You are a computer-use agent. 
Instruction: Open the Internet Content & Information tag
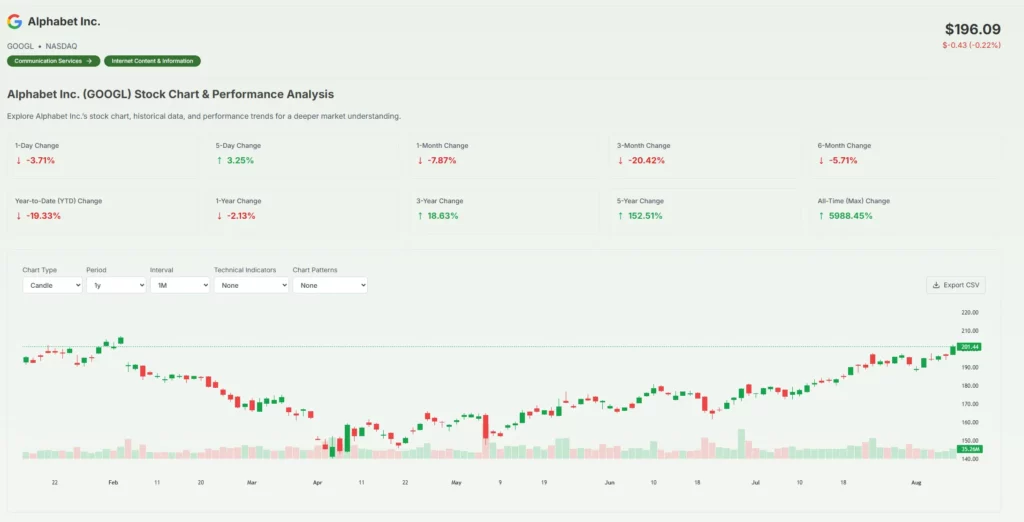[152, 61]
